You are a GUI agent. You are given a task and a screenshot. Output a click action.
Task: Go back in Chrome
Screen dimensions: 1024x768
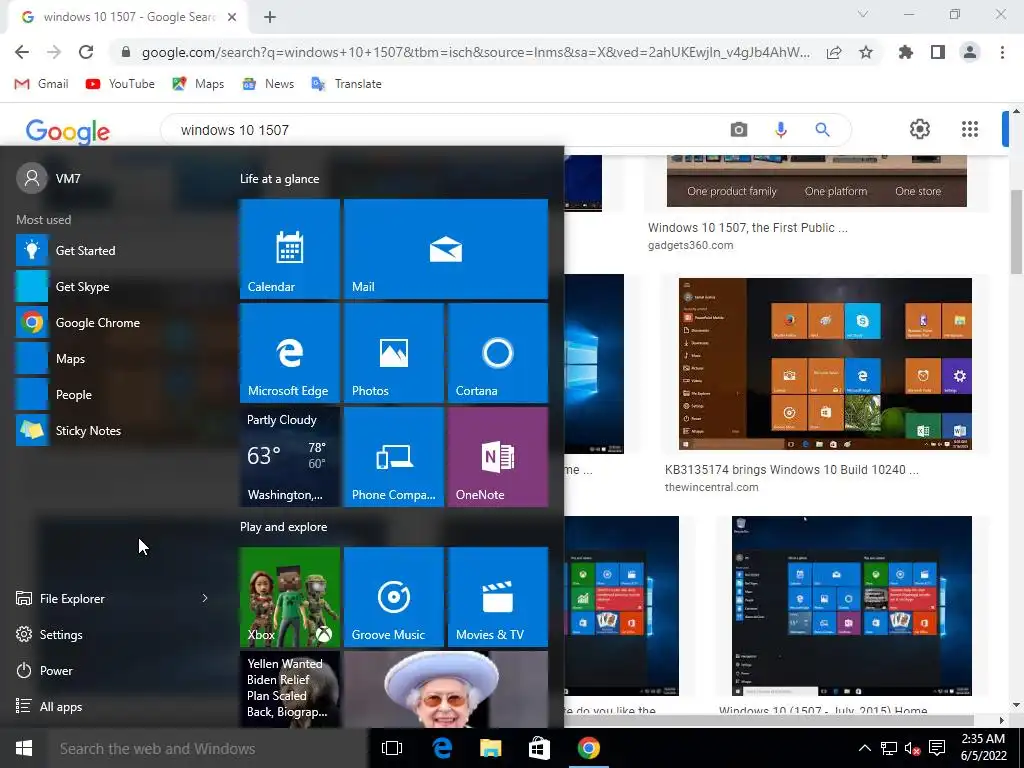pyautogui.click(x=22, y=52)
